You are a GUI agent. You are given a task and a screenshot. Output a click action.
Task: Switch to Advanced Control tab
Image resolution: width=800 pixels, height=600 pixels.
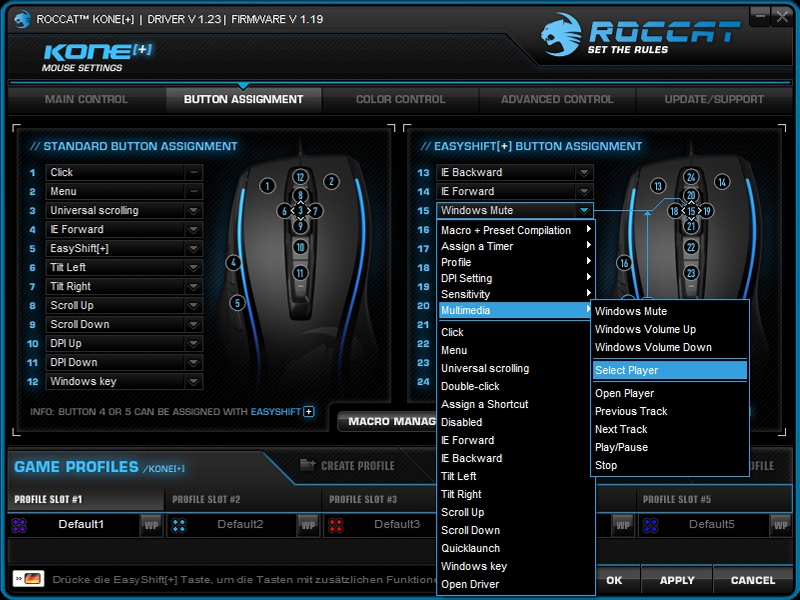click(557, 99)
